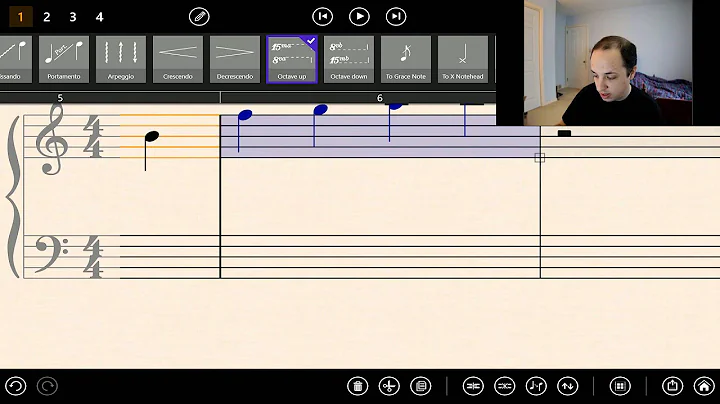Screen dimensions: 720x404
Task: Select the whole rest in bar 7
Action: [x=564, y=133]
